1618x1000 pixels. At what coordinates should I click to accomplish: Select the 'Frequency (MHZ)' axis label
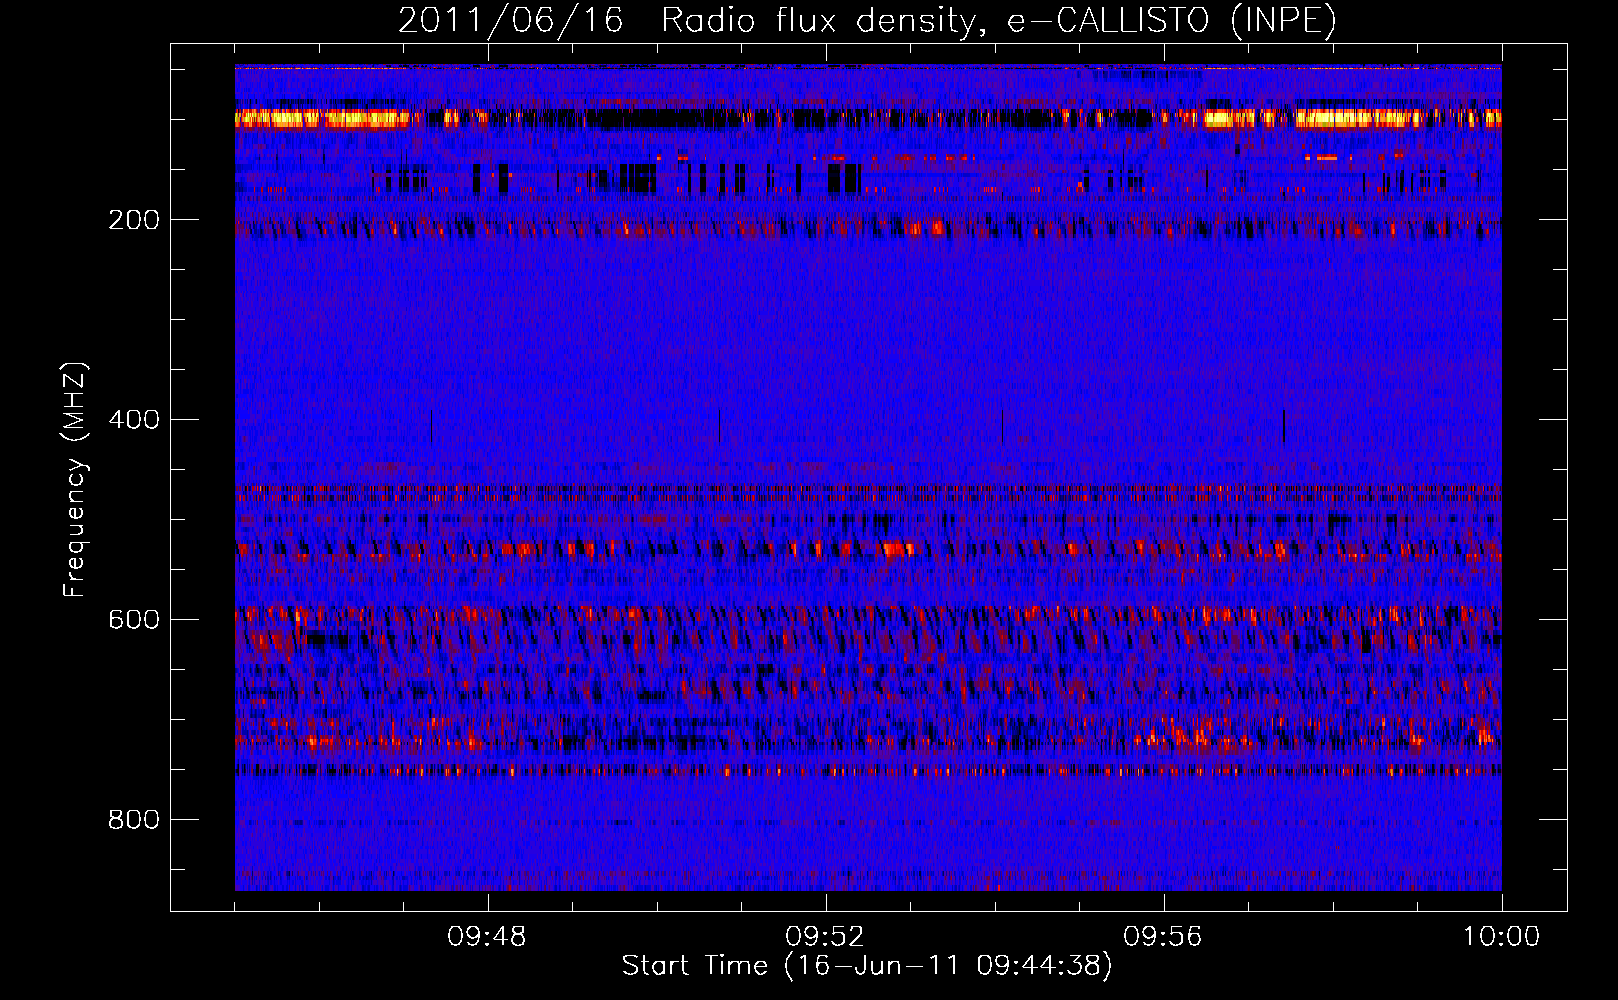(x=75, y=480)
